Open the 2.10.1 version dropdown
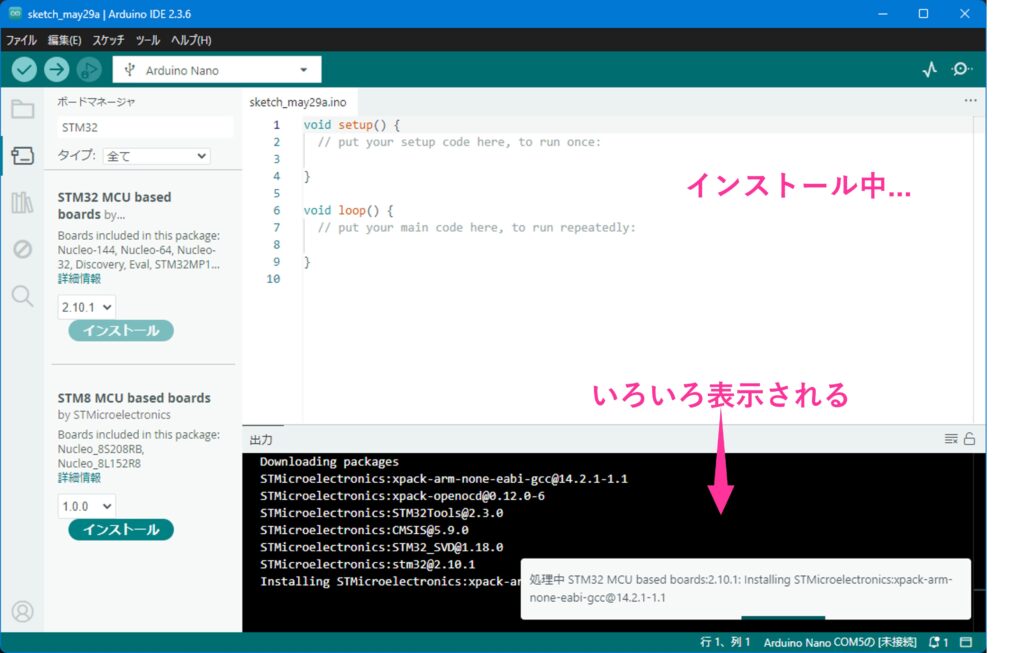Screen dimensions: 1024x653 pos(86,307)
